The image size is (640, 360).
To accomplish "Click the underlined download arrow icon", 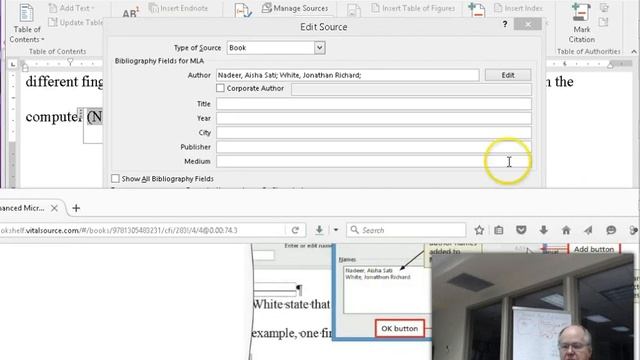I will click(x=319, y=230).
